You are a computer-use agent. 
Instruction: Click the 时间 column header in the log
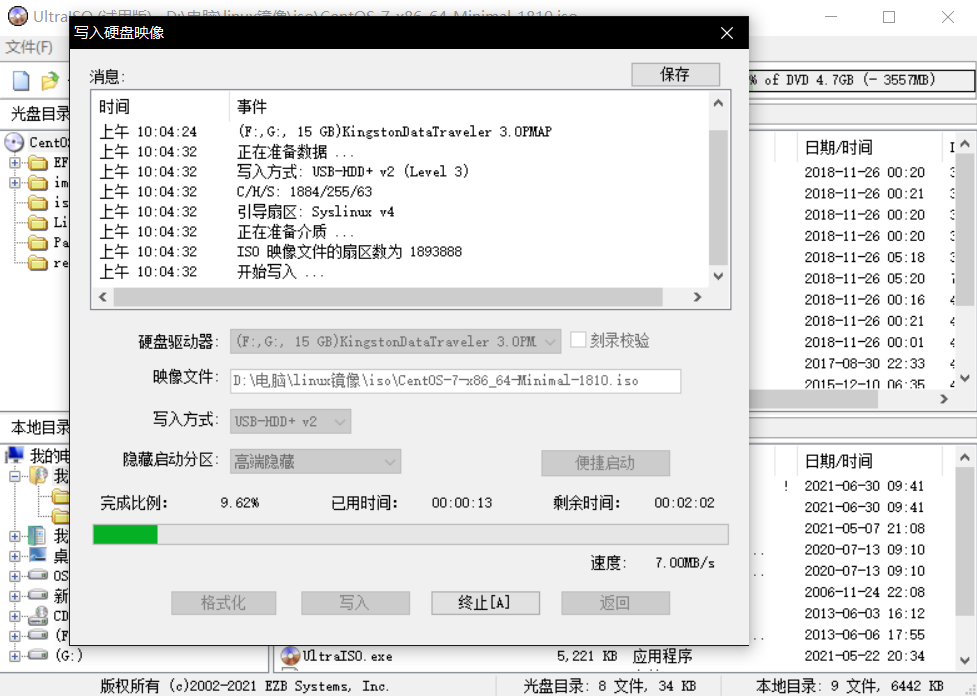161,107
